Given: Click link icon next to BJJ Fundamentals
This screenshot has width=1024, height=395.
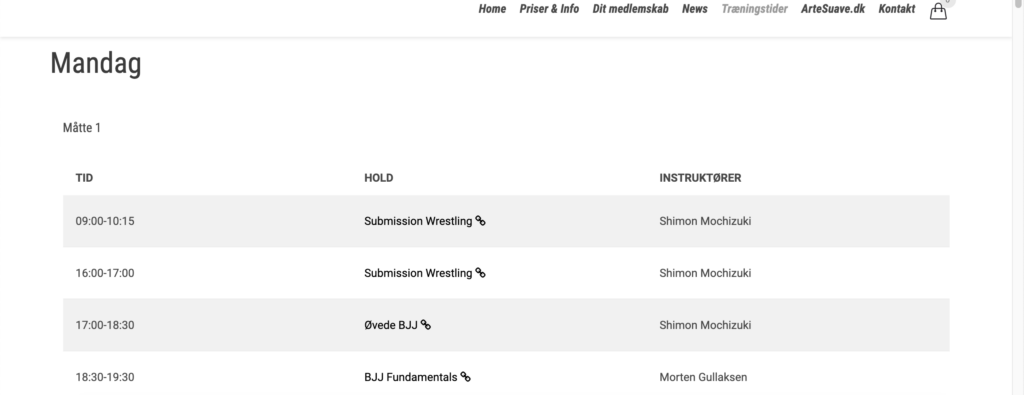Looking at the screenshot, I should coord(466,377).
